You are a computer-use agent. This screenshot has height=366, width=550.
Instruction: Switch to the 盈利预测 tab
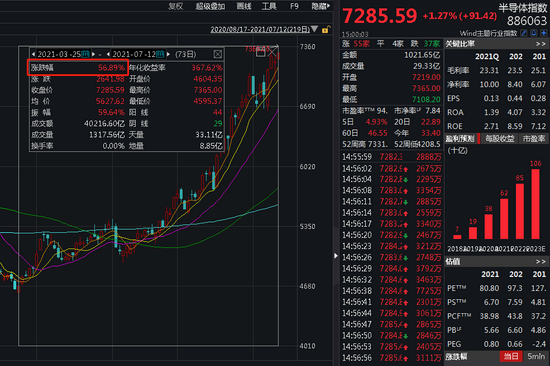(x=460, y=139)
